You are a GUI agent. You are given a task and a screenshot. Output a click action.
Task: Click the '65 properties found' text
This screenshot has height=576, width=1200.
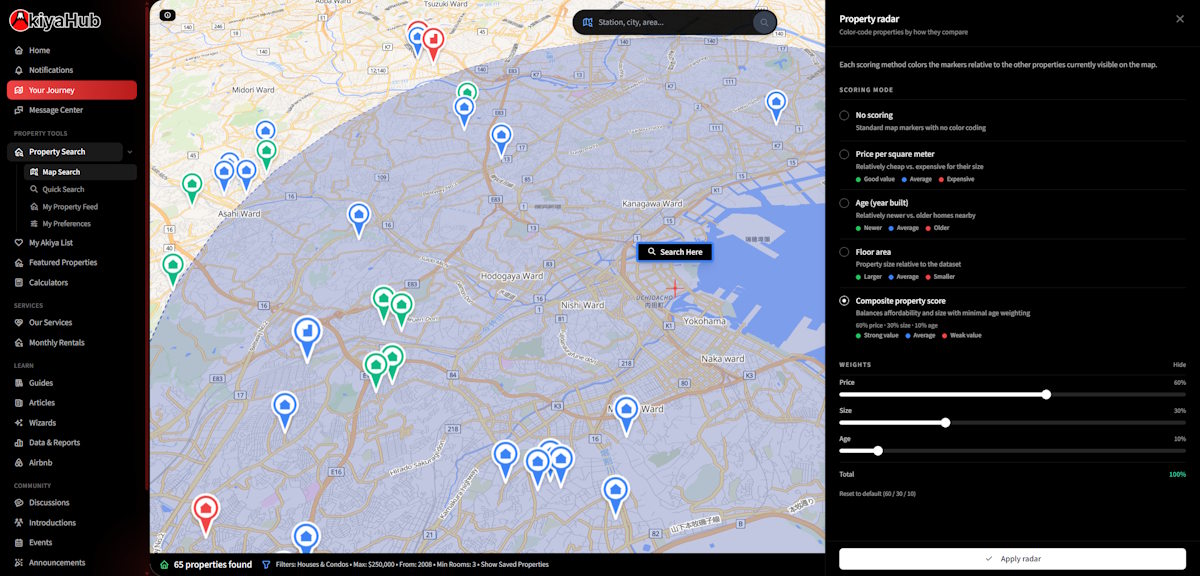coord(213,565)
